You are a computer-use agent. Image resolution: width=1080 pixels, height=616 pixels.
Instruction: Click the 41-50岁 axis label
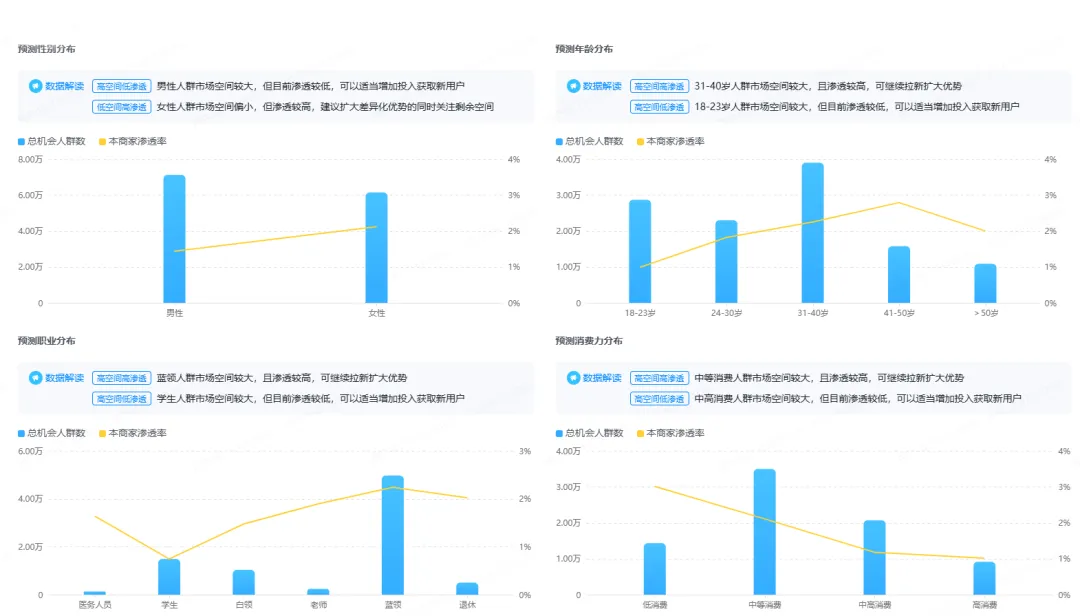coord(899,313)
